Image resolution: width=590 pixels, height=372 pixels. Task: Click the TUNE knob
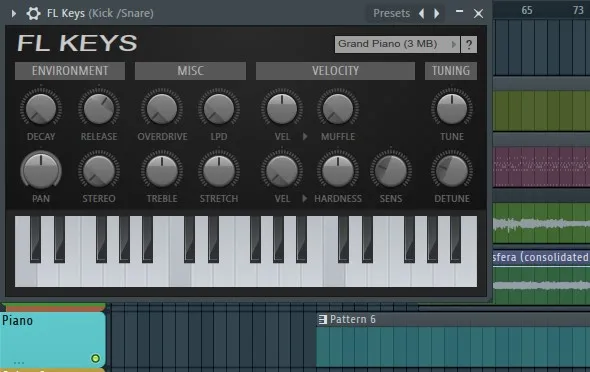point(452,108)
